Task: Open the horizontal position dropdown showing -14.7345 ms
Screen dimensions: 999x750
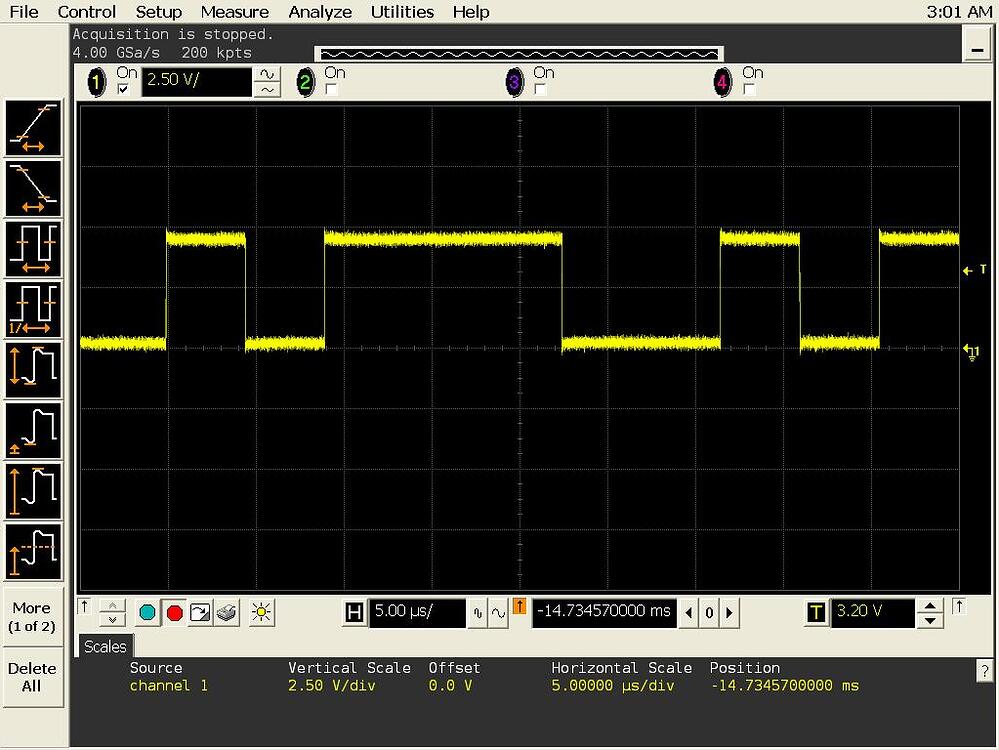Action: tap(604, 612)
